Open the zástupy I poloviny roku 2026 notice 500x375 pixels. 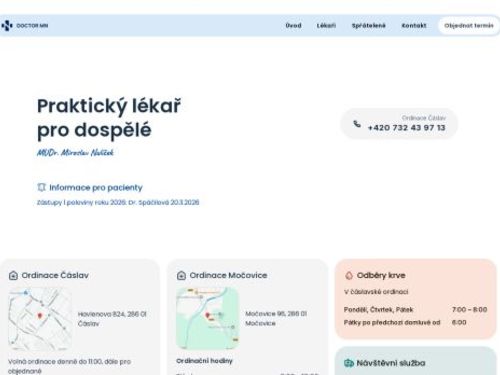tap(118, 202)
